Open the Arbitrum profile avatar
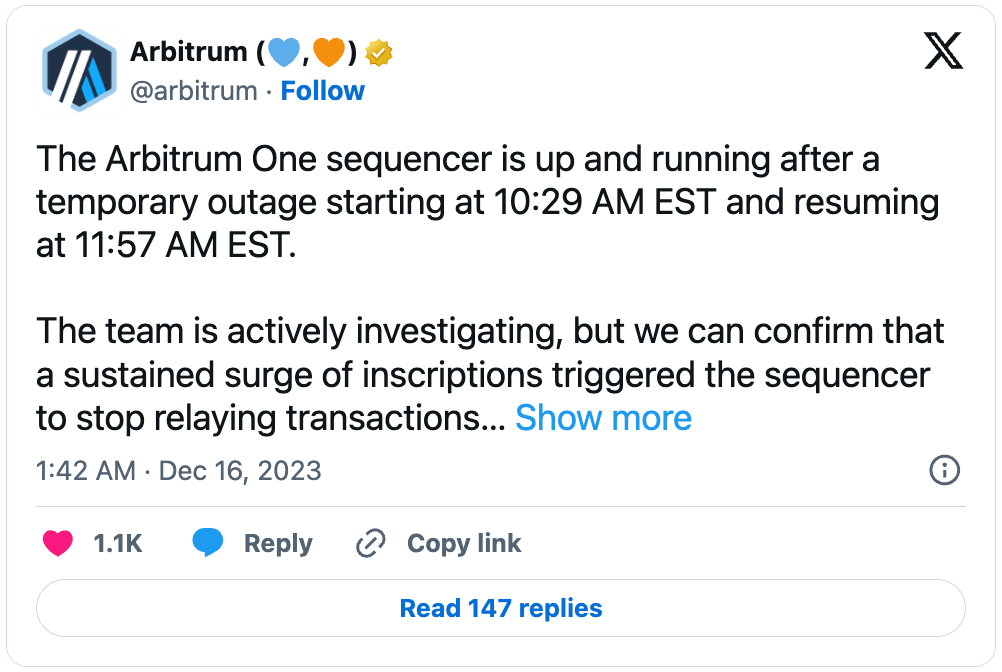1002x672 pixels. [77, 72]
